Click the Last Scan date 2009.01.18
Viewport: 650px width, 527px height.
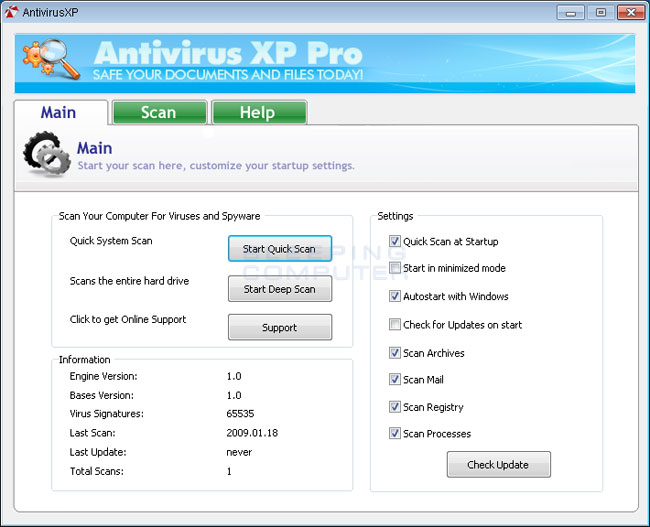point(252,433)
